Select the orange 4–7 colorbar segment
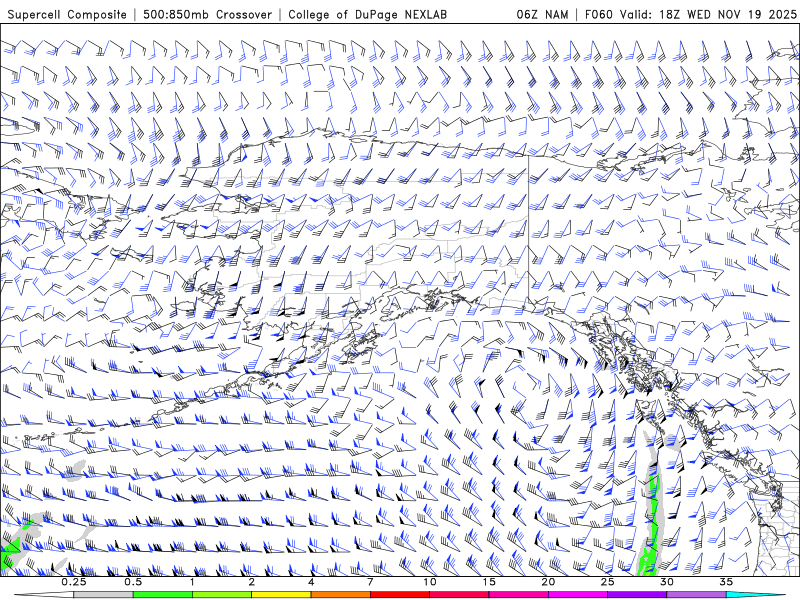This screenshot has width=800, height=600. pos(340,595)
